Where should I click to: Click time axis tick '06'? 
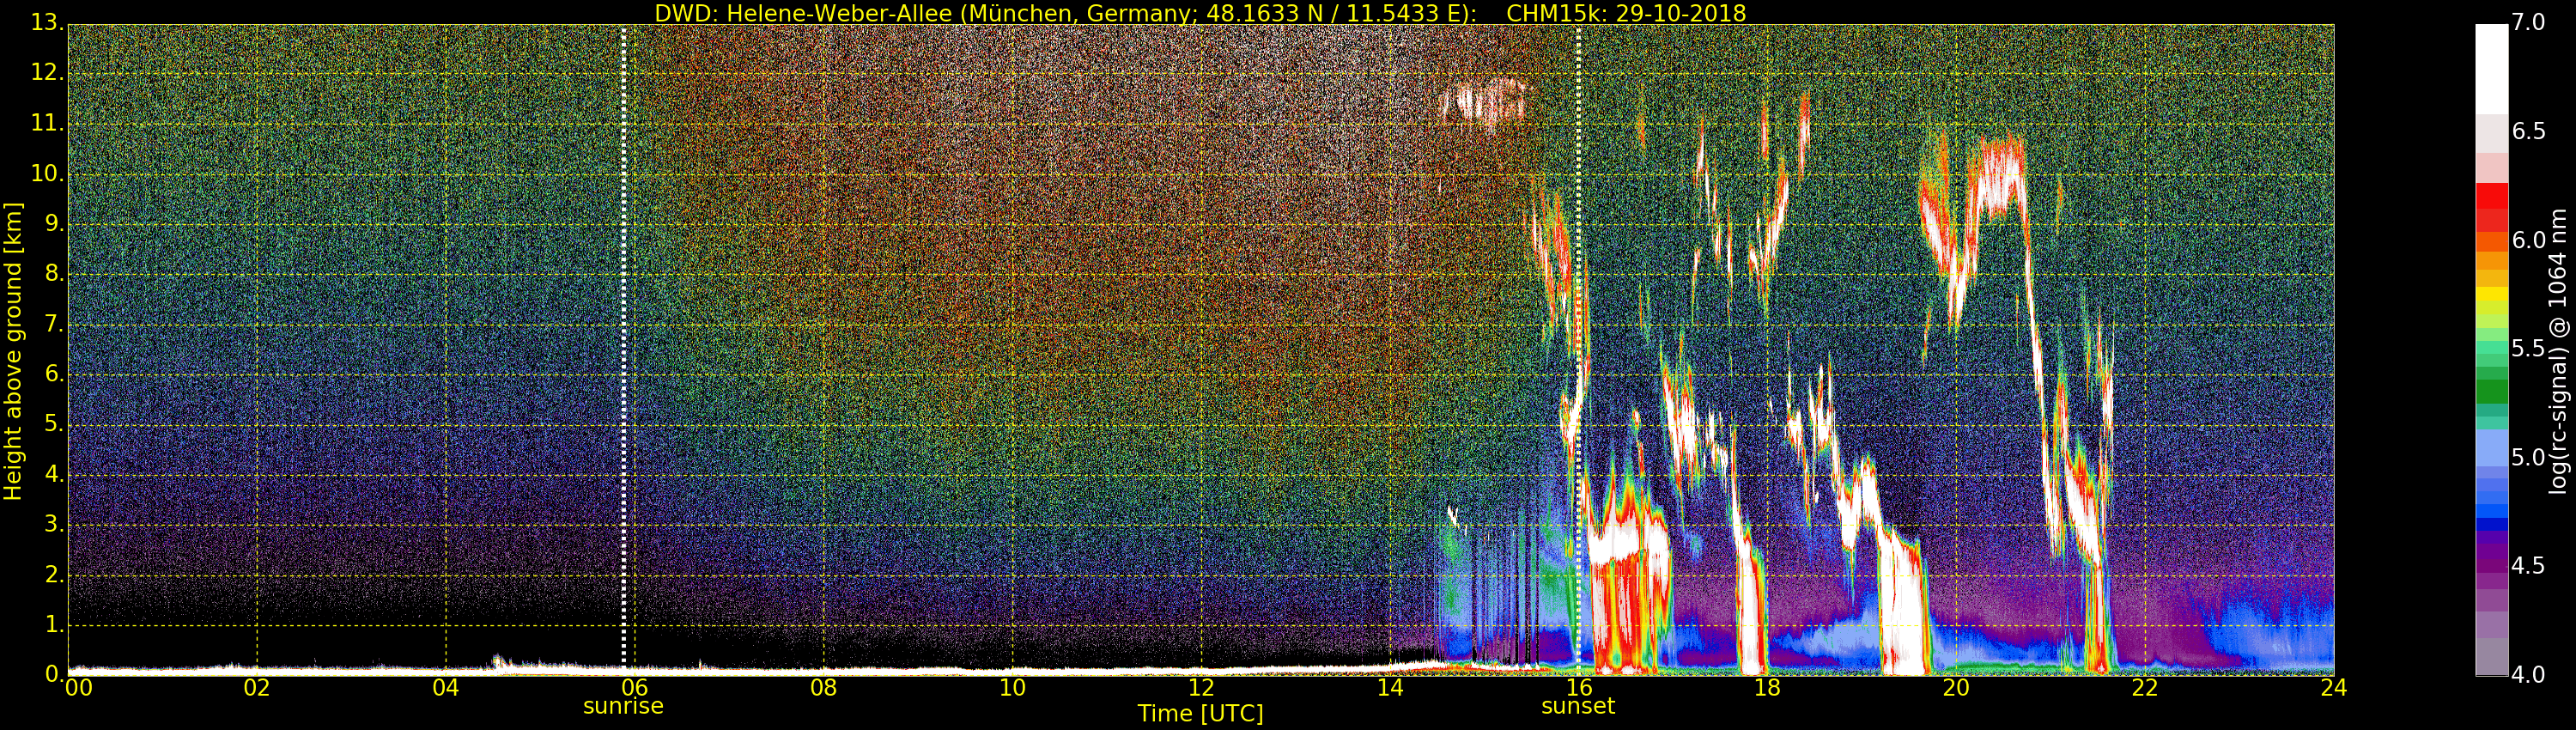[635, 688]
